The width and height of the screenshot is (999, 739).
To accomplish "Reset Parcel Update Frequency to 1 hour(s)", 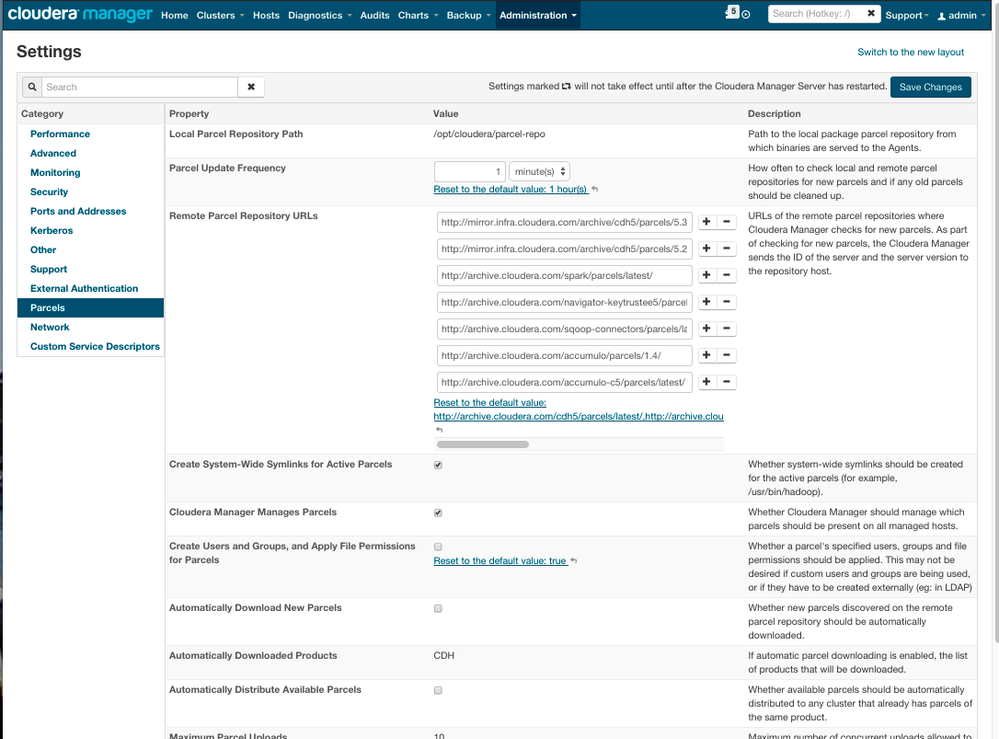I will pyautogui.click(x=511, y=189).
